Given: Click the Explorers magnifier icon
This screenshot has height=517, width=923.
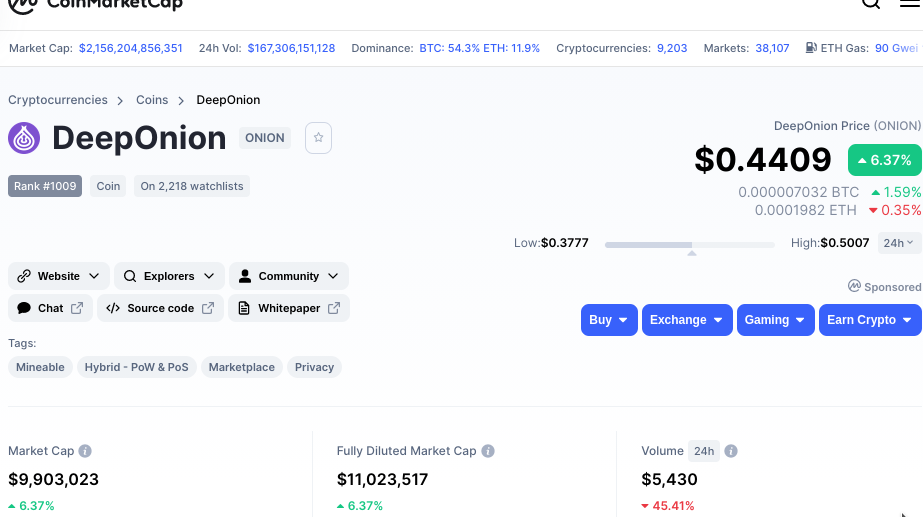Looking at the screenshot, I should (130, 276).
